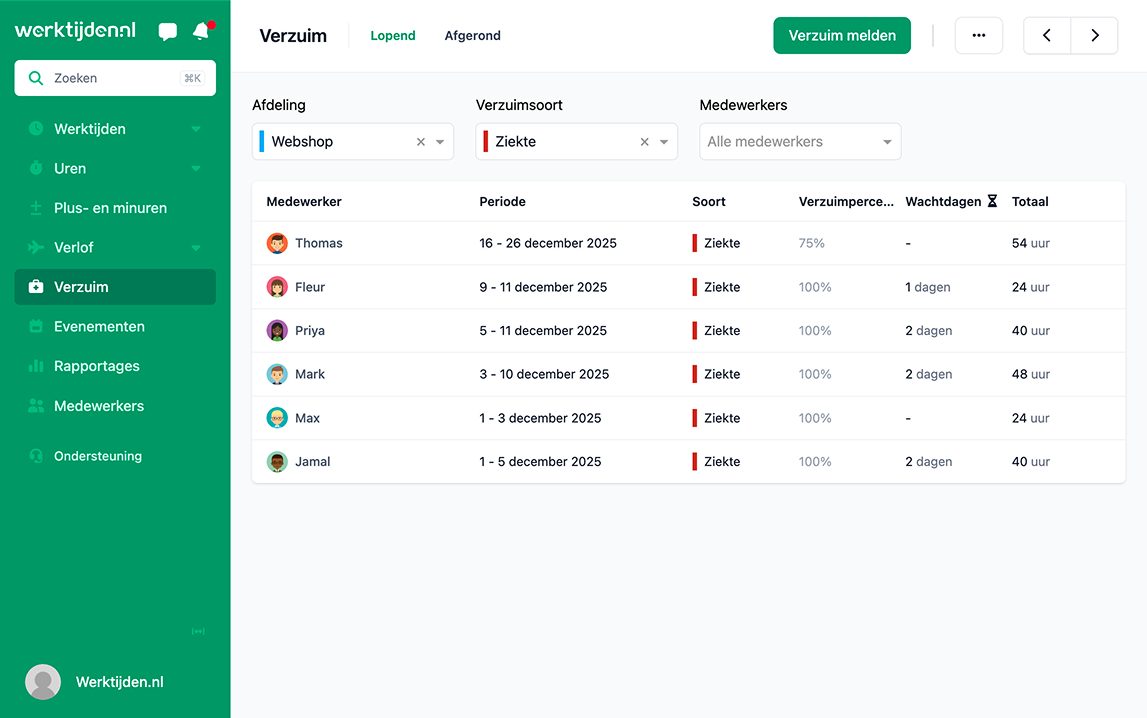Open the chat messages icon in the header
The width and height of the screenshot is (1147, 718).
[x=167, y=31]
